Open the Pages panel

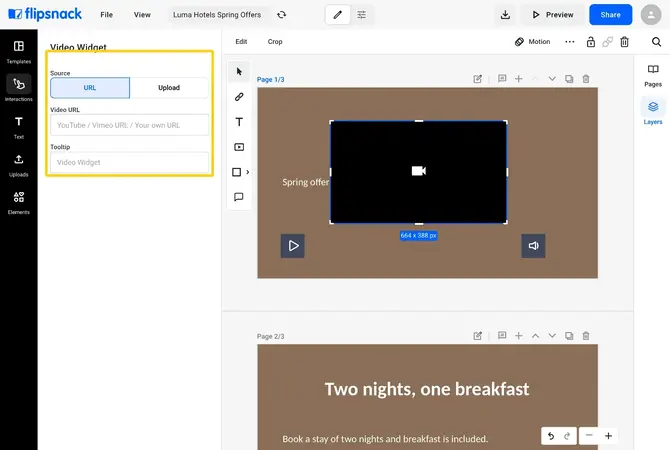(653, 76)
